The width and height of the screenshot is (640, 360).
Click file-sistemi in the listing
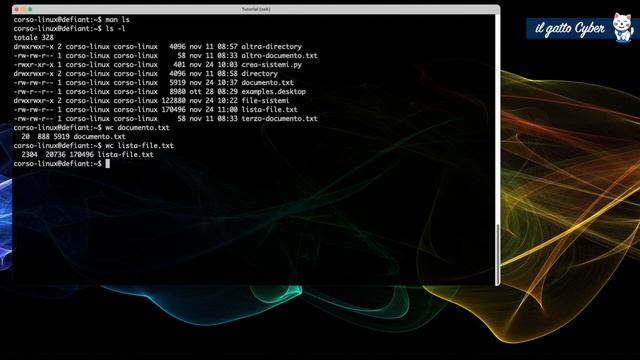coord(265,100)
